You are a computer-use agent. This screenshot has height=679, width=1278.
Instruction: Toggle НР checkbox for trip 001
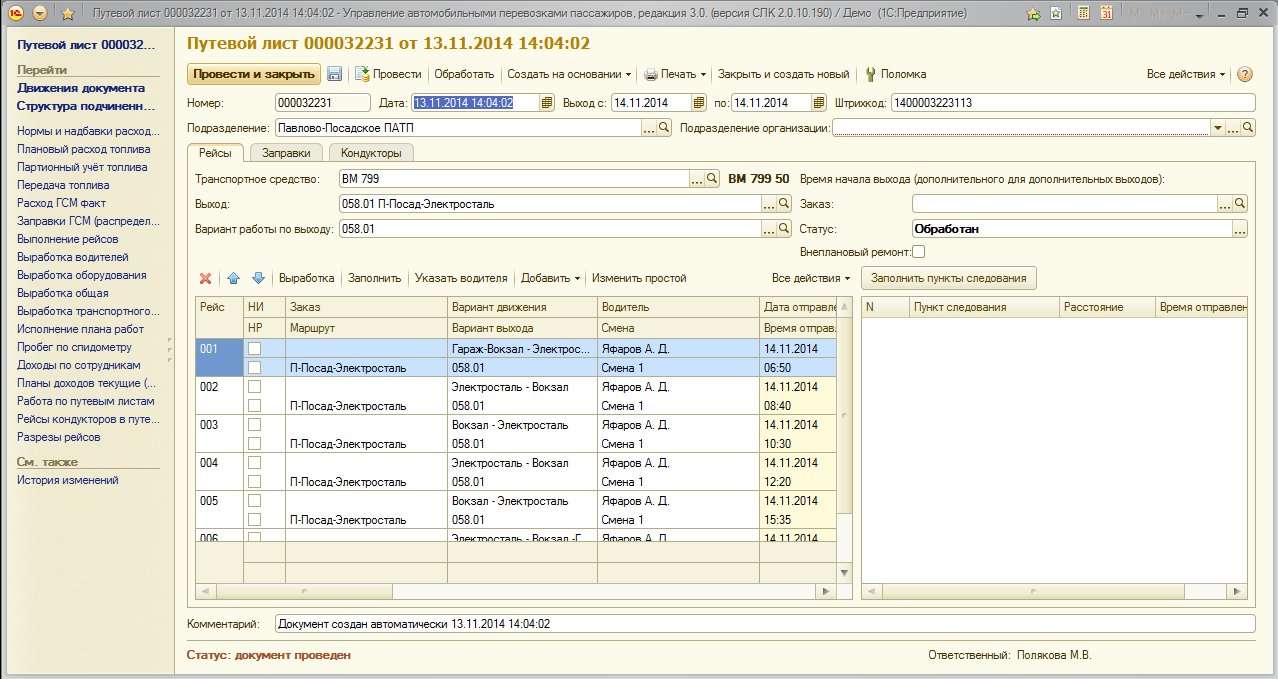[x=254, y=368]
